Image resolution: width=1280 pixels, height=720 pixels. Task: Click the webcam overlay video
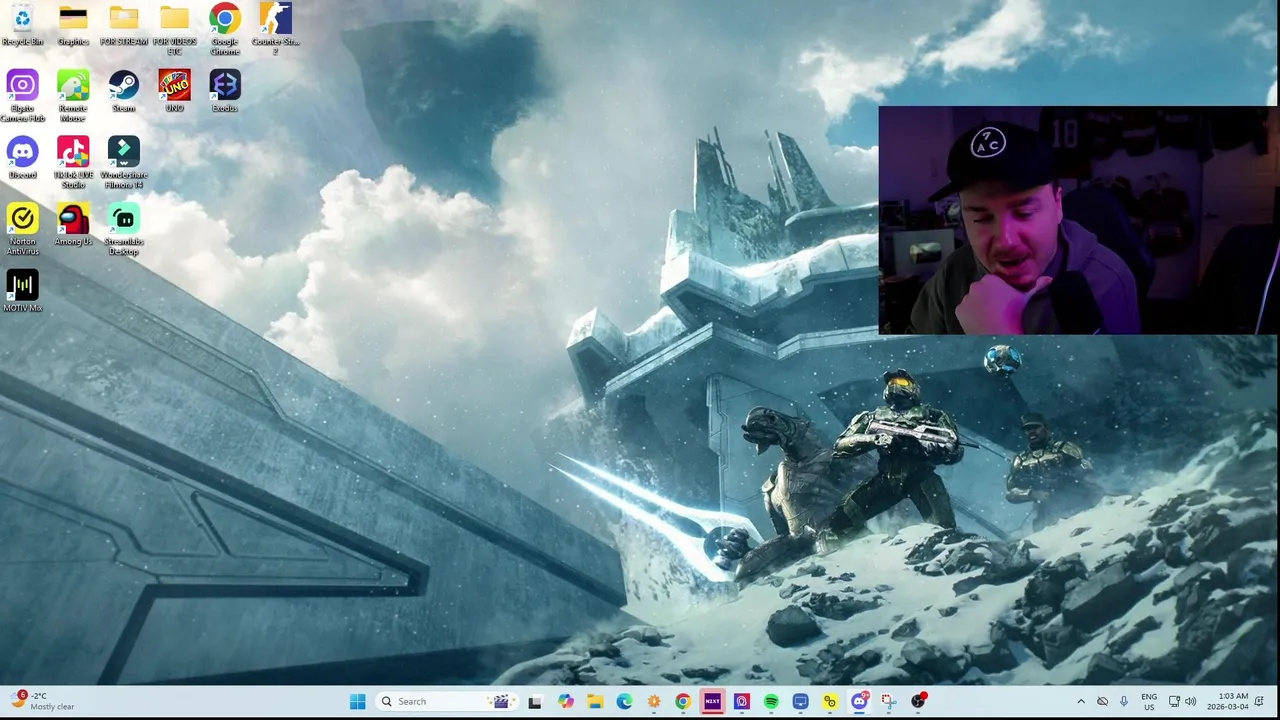point(1078,220)
